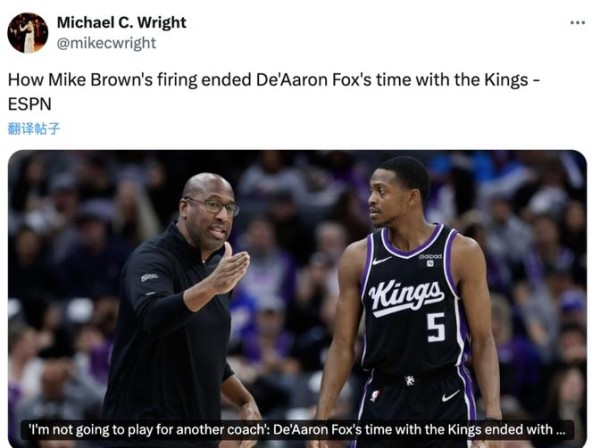Viewport: 600px width, 448px height.
Task: Open the @mikecwright handle link
Action: 106,43
